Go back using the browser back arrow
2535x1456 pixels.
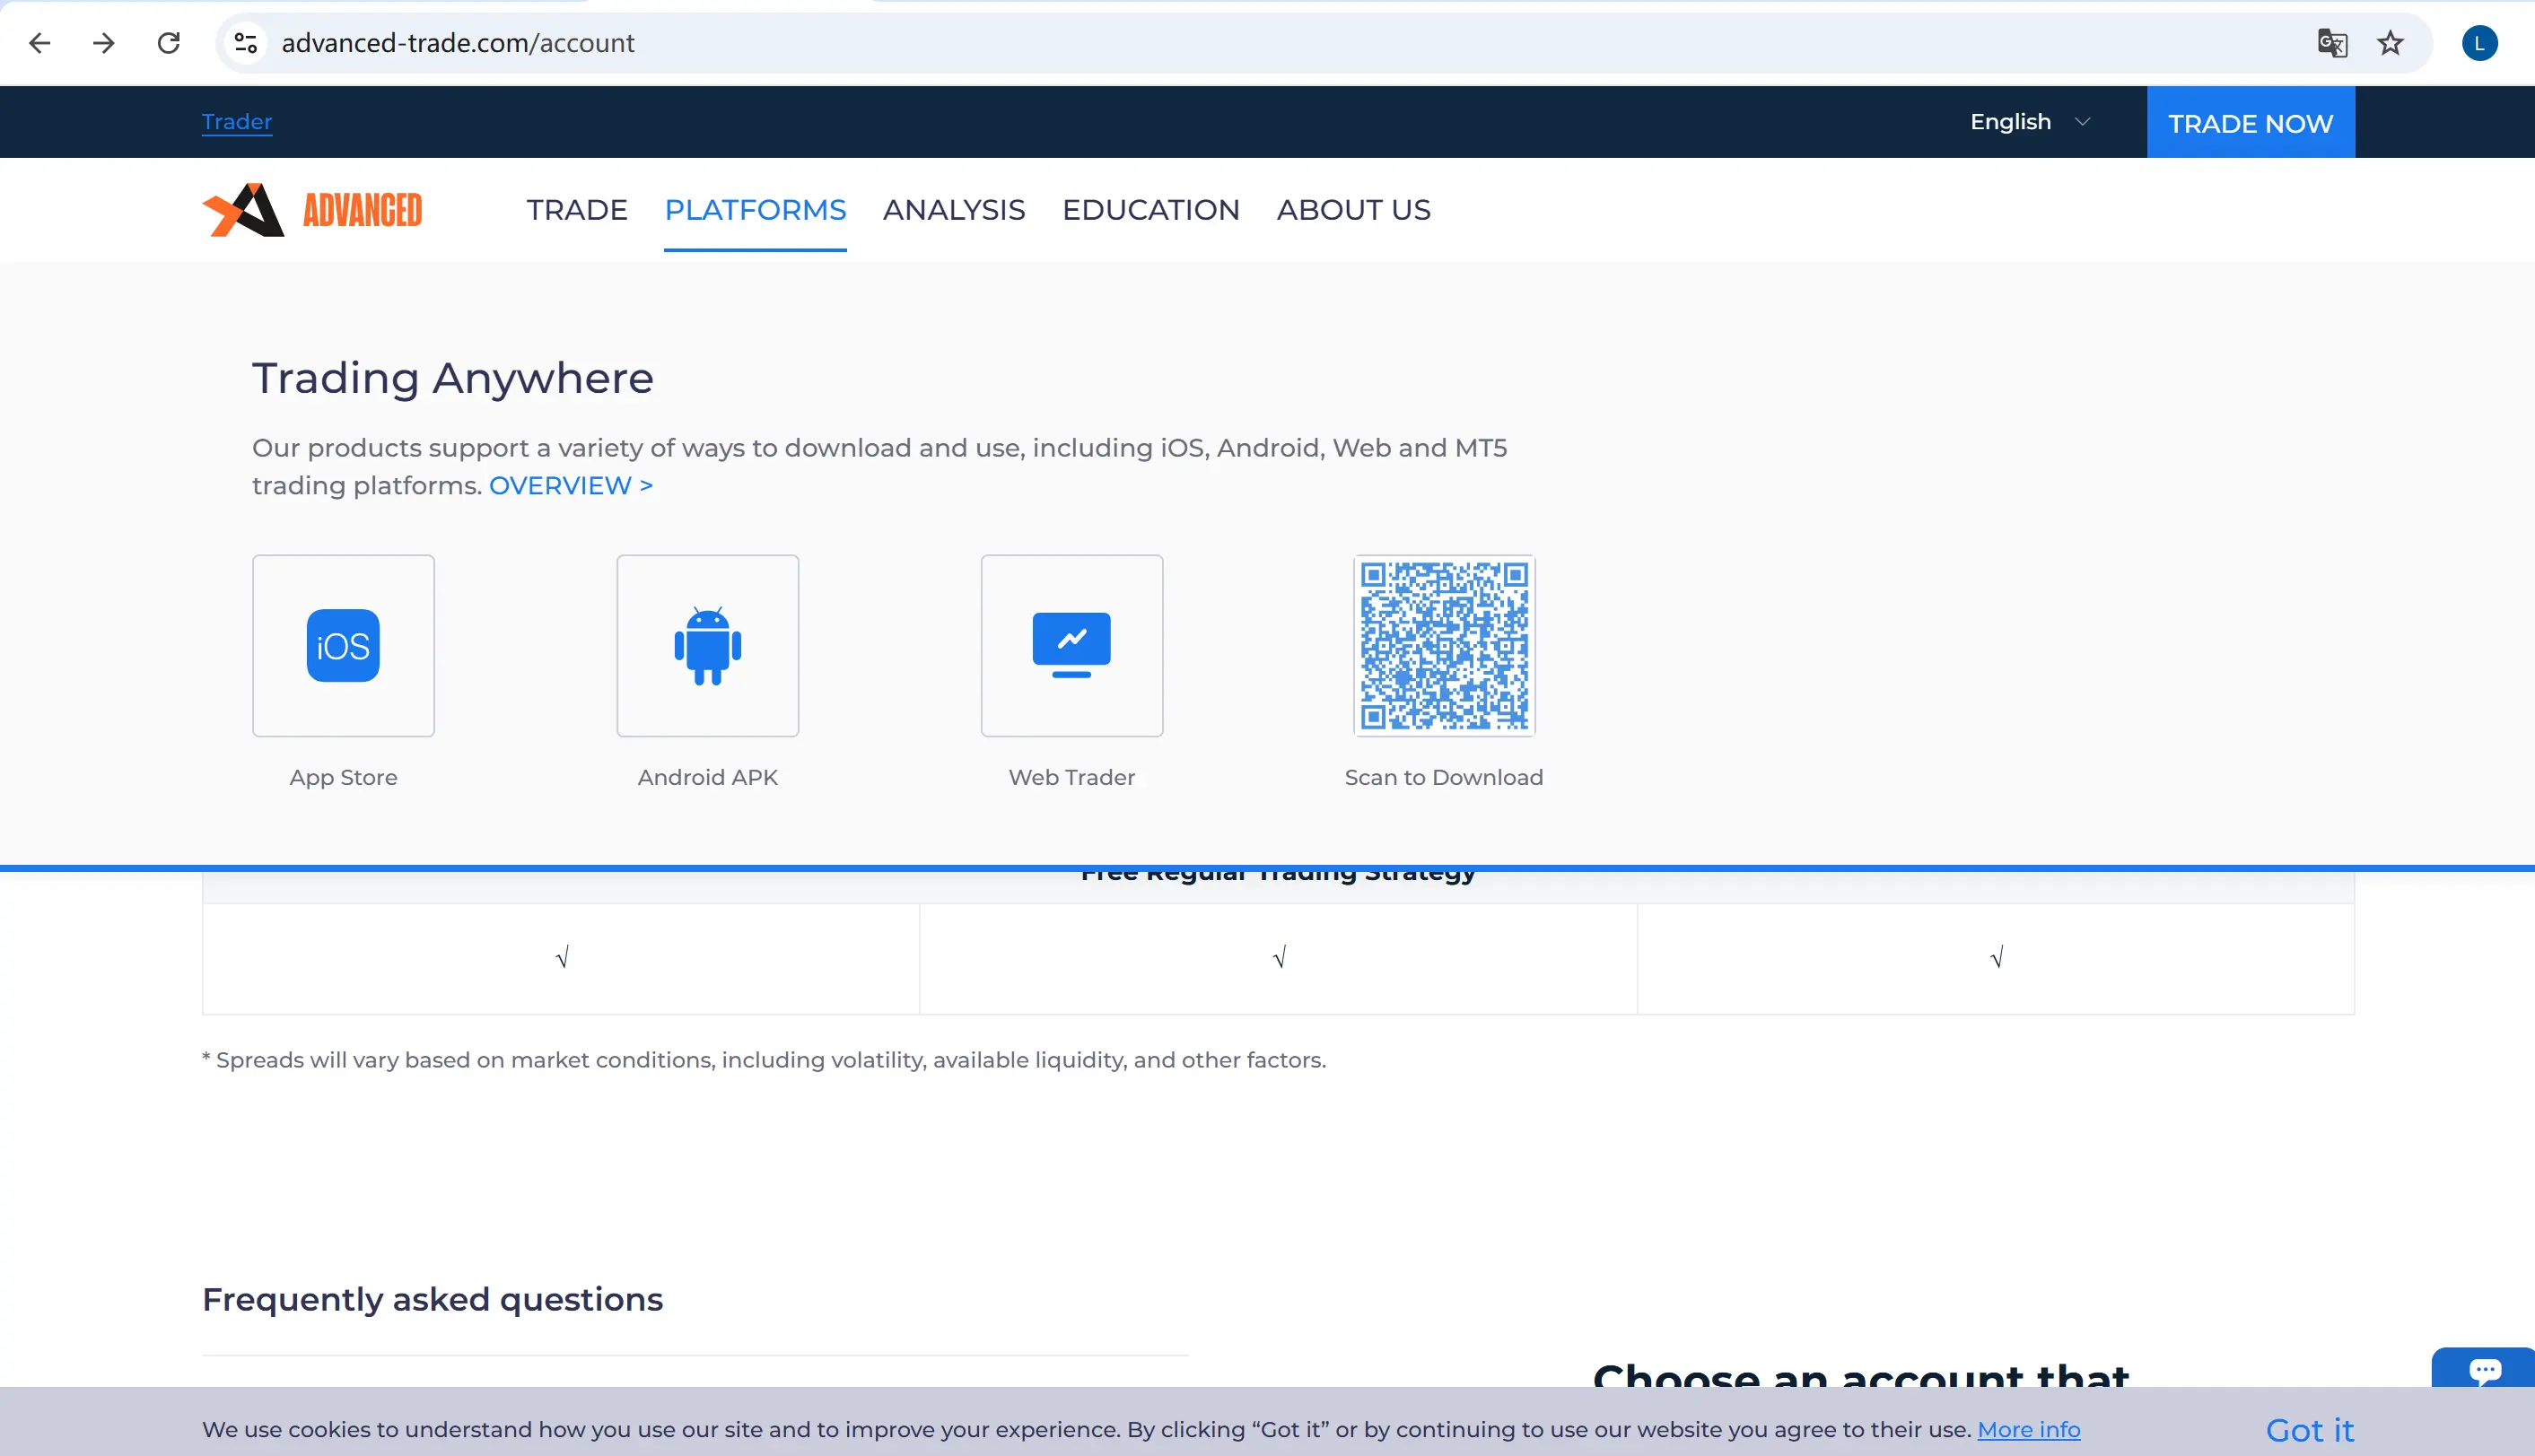click(40, 43)
